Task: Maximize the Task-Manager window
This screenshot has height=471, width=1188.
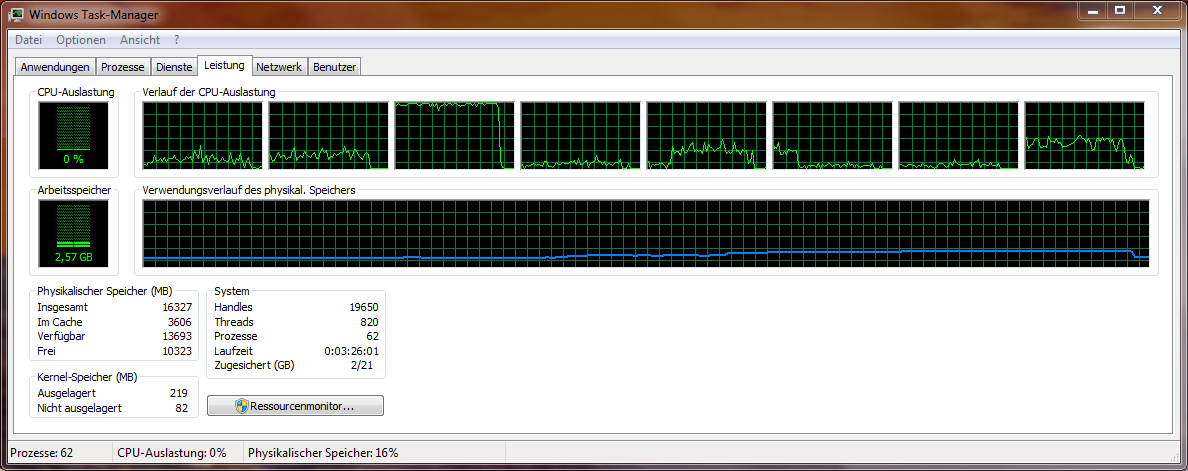Action: [1119, 9]
